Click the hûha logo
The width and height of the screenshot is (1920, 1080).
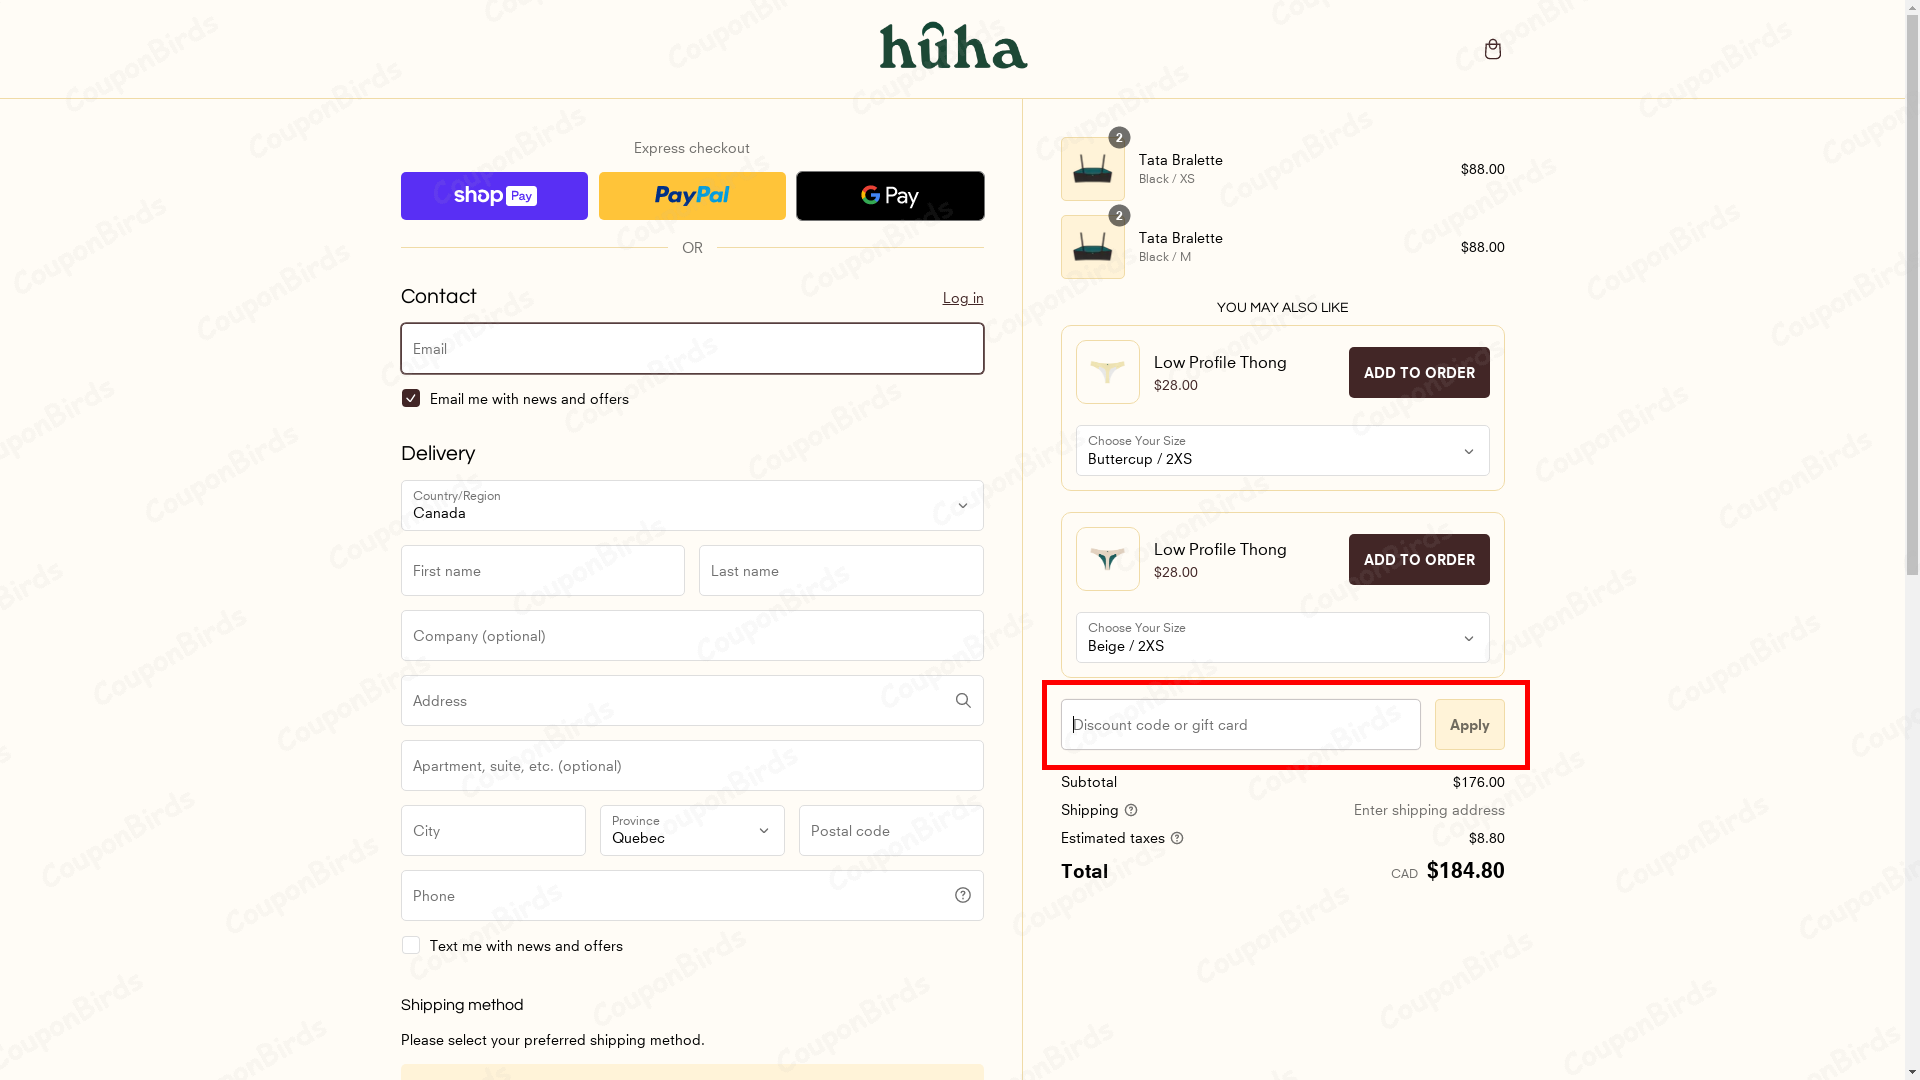click(x=953, y=46)
